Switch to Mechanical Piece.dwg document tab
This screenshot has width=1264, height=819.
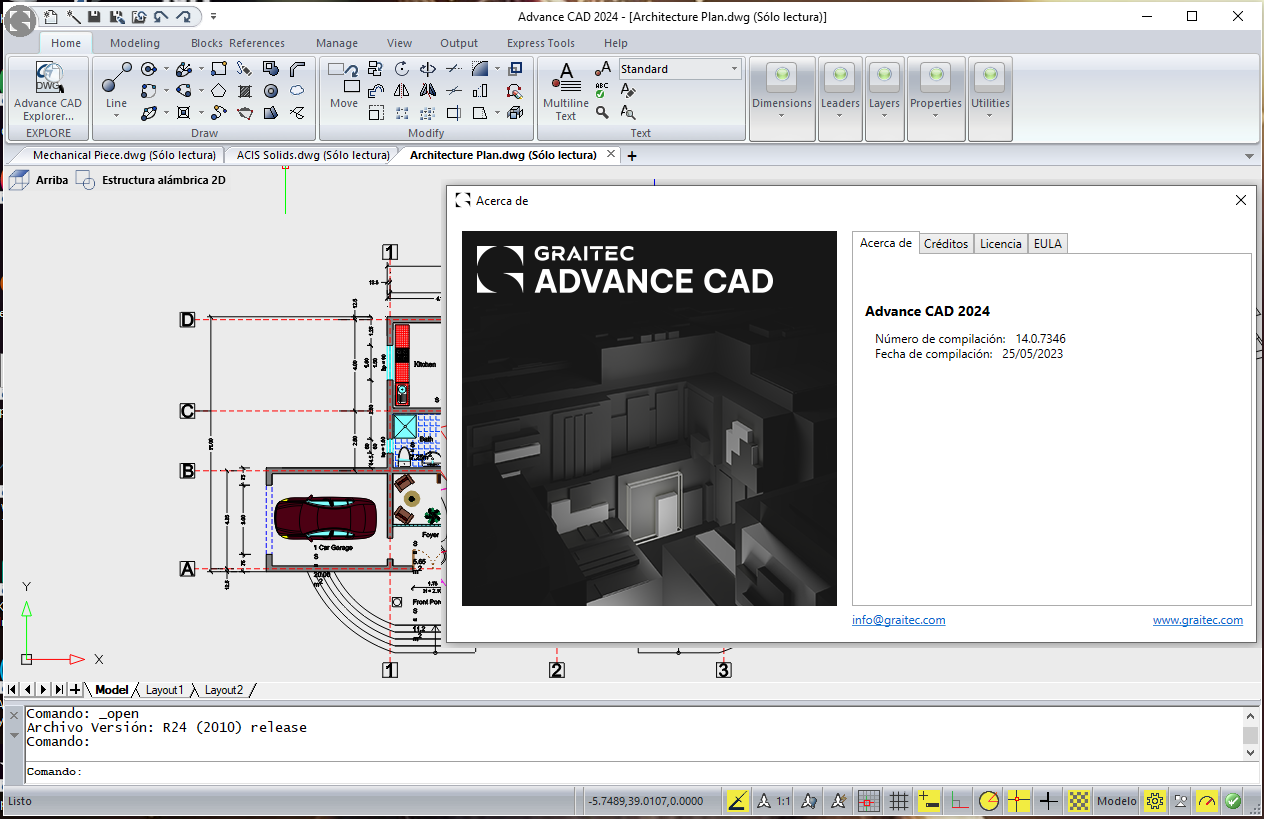[124, 155]
